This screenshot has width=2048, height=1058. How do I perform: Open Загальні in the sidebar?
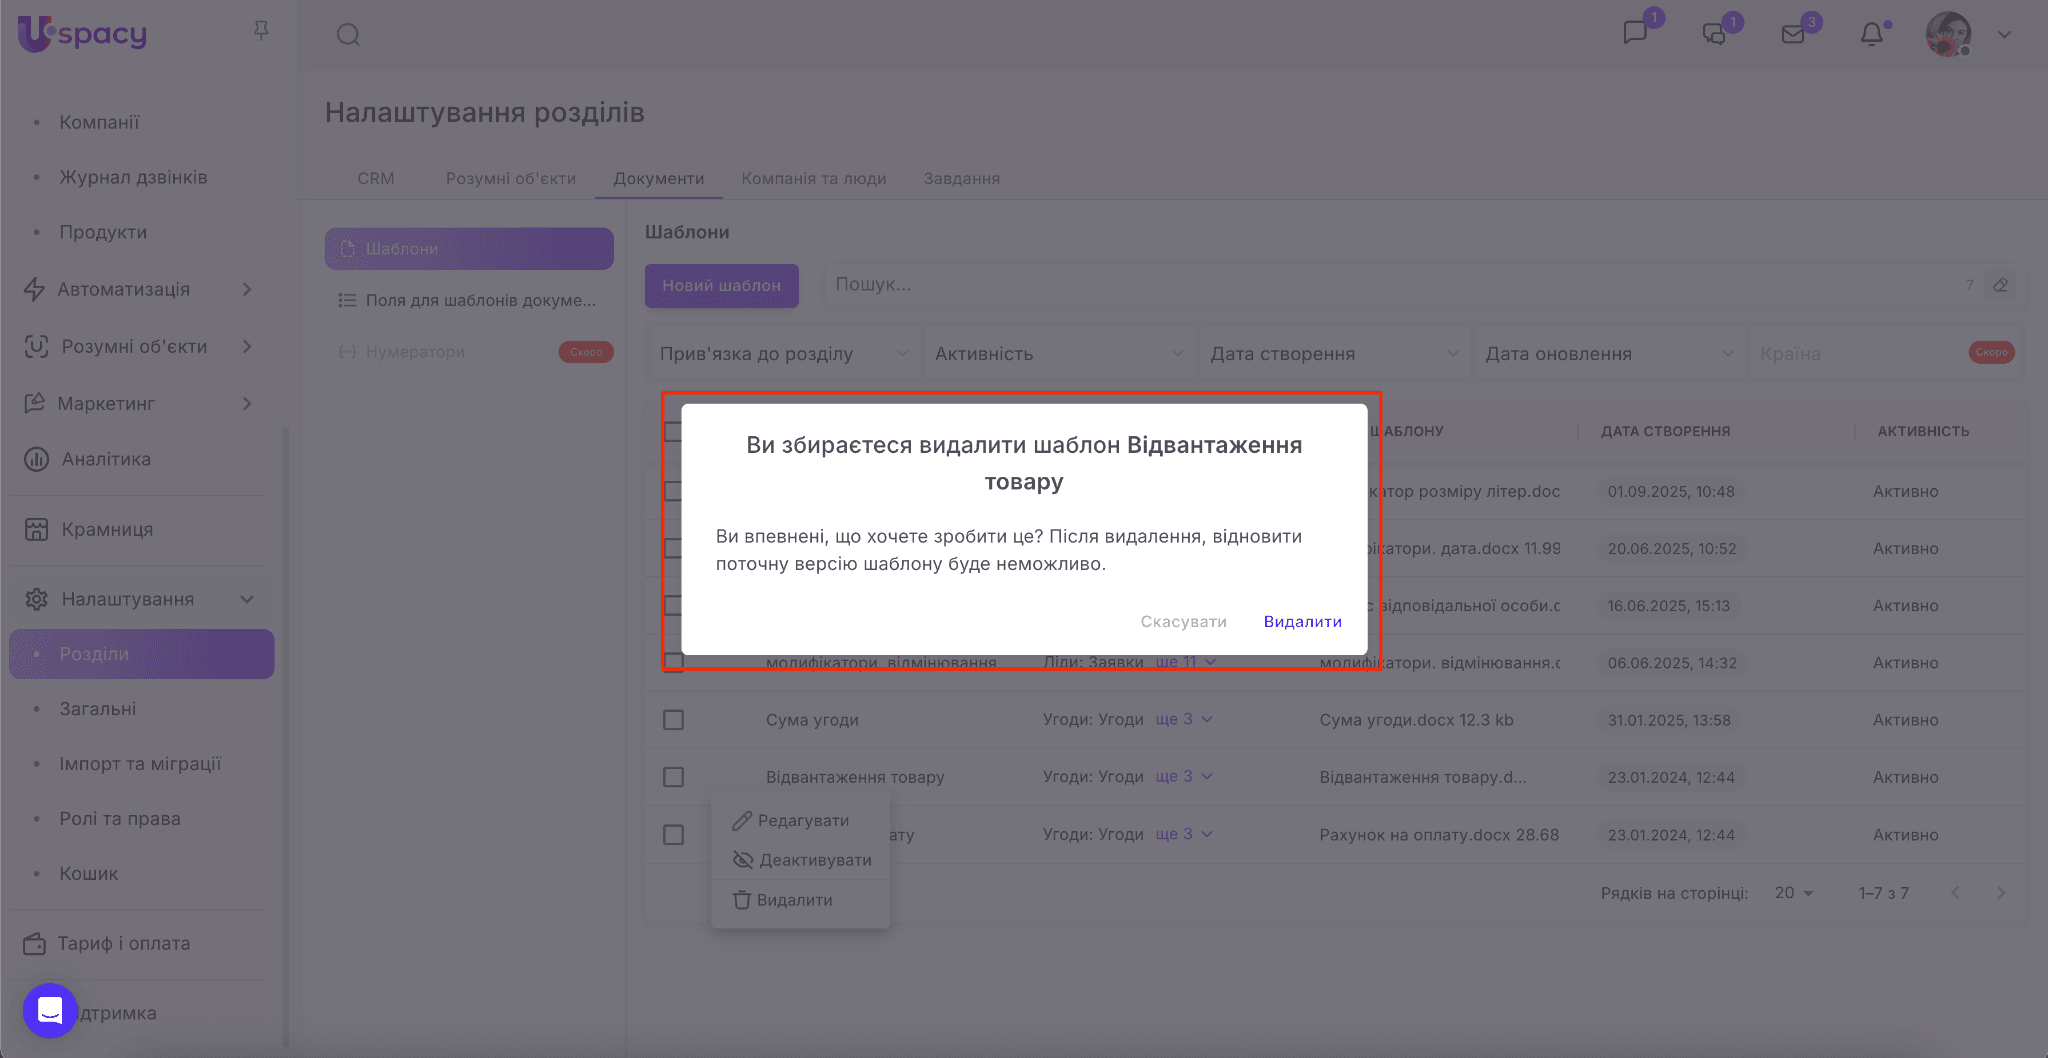98,709
